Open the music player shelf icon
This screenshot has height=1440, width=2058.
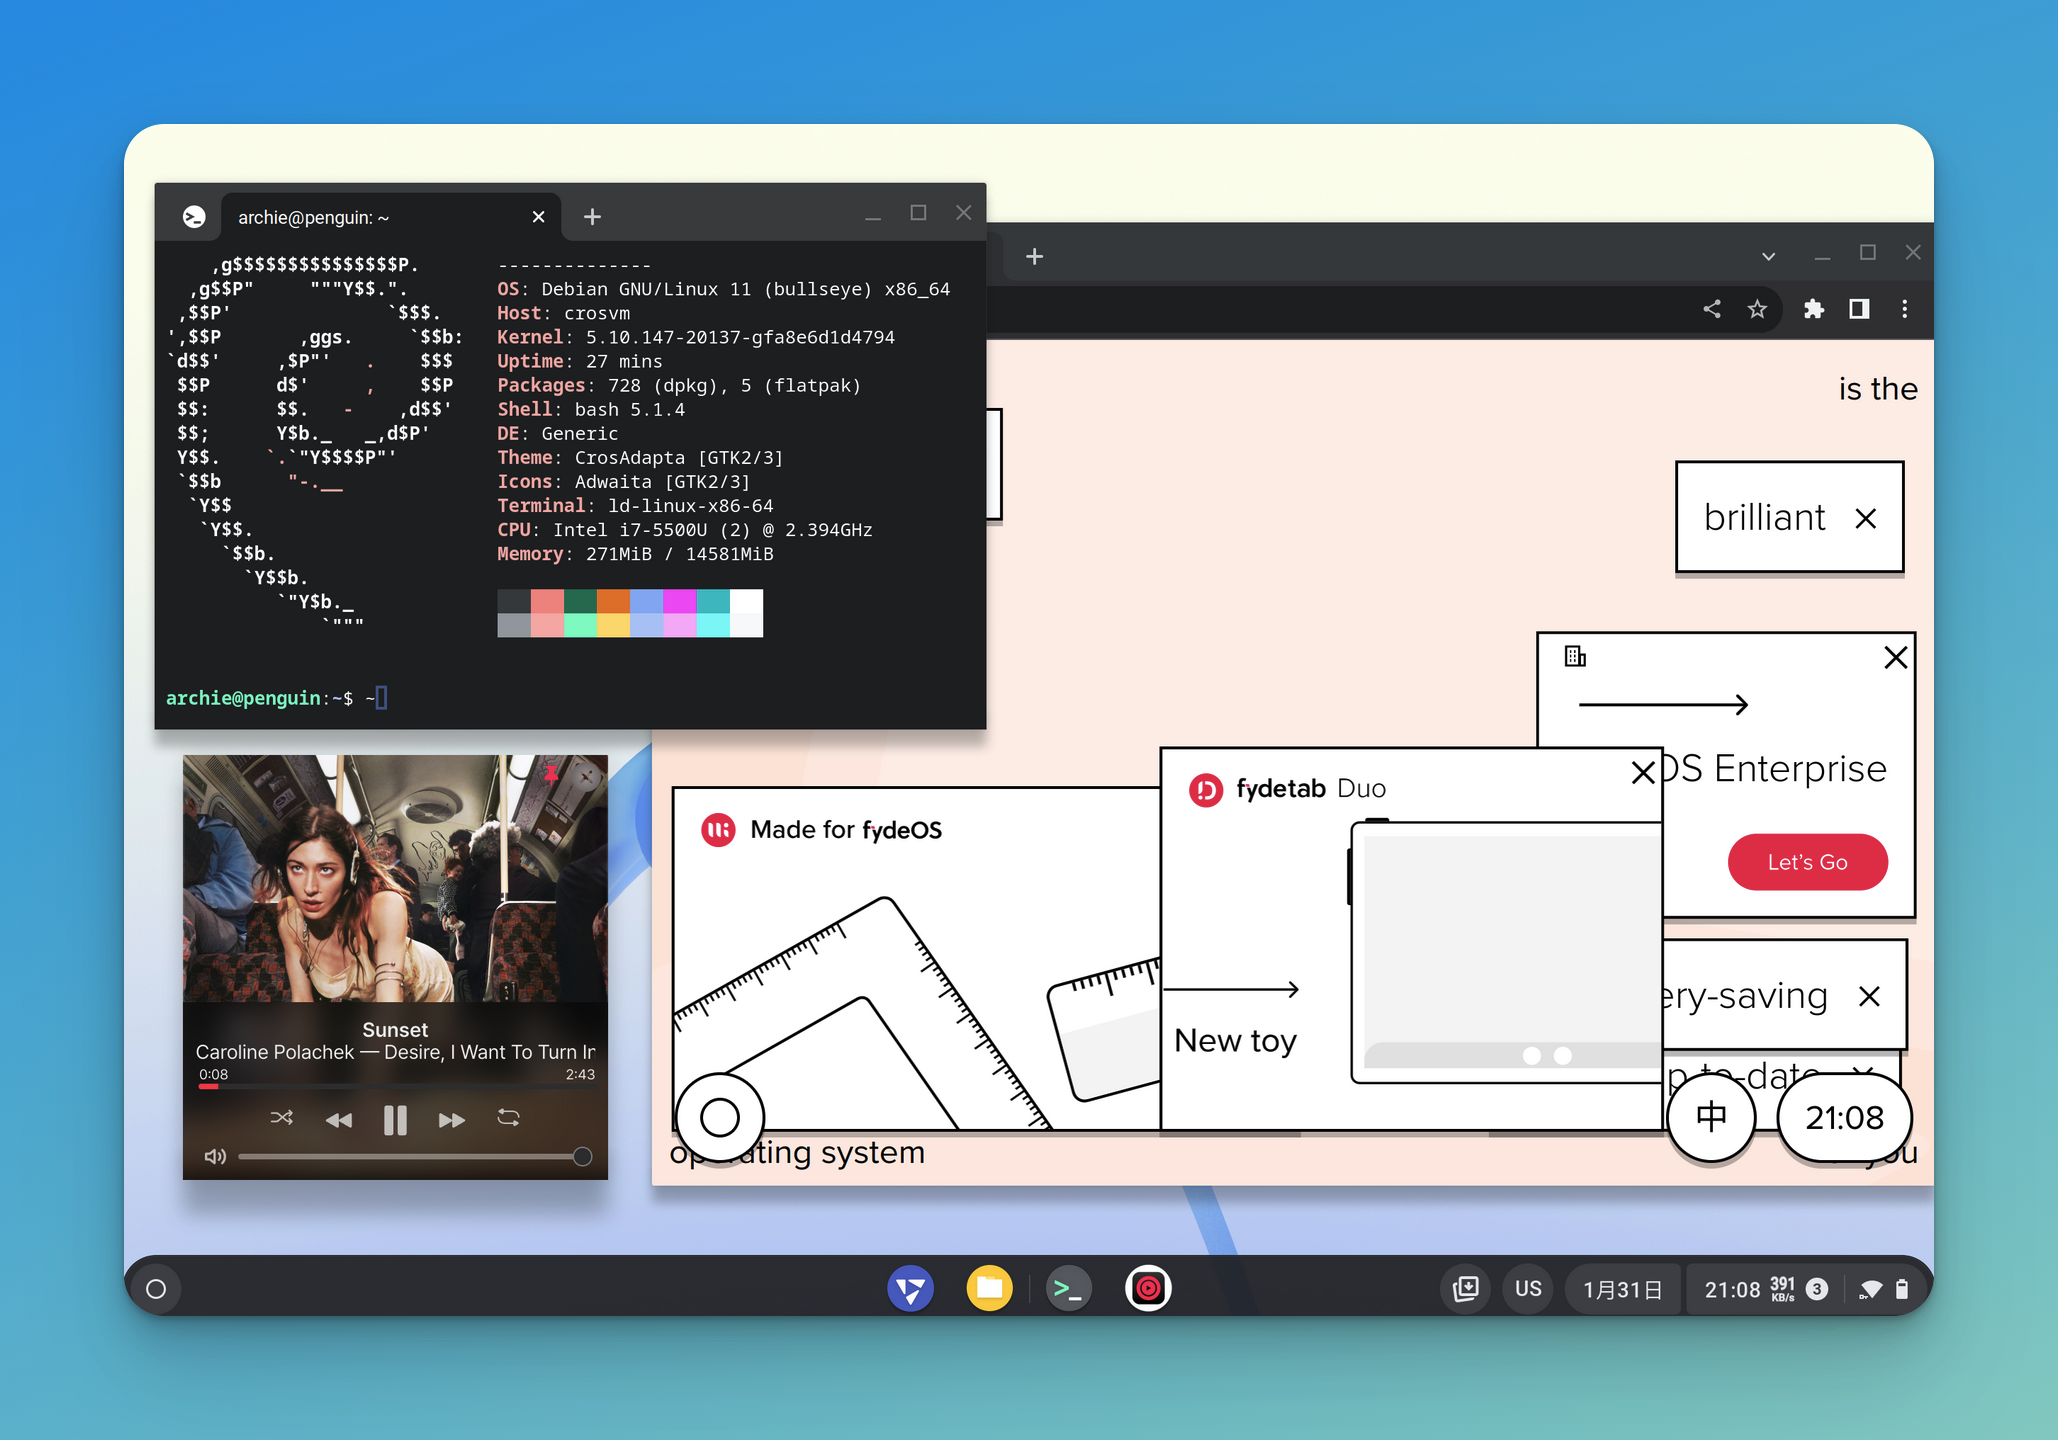pyautogui.click(x=1148, y=1289)
